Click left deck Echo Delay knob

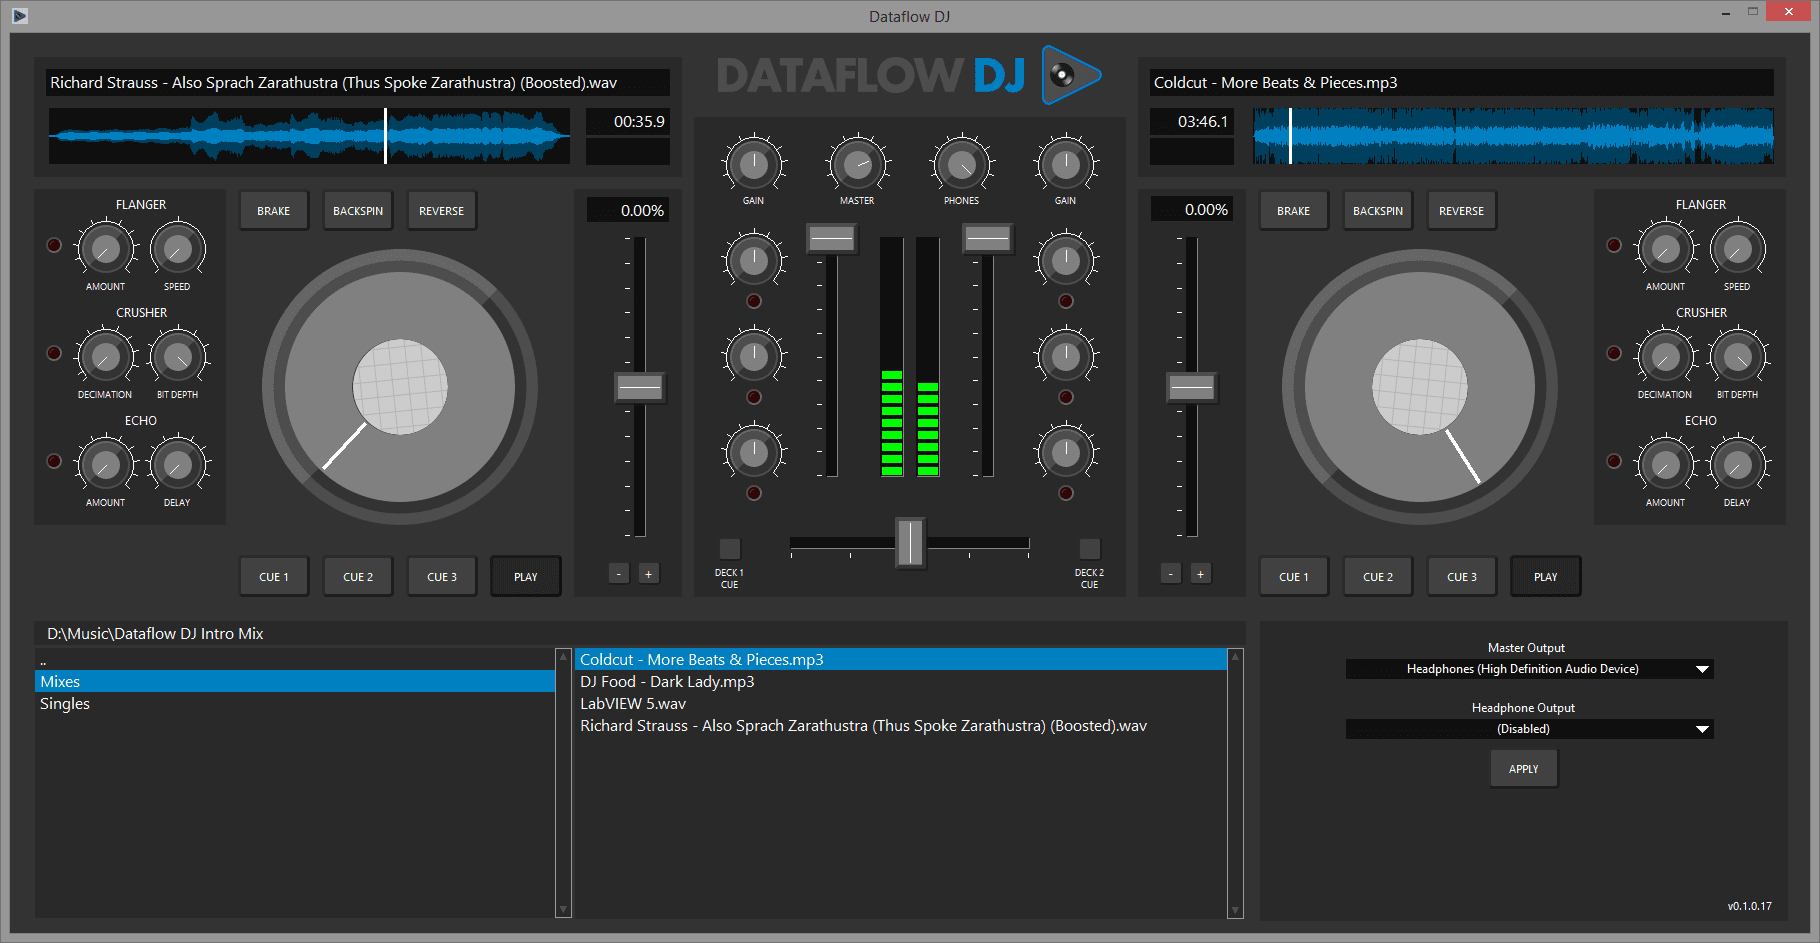click(177, 466)
